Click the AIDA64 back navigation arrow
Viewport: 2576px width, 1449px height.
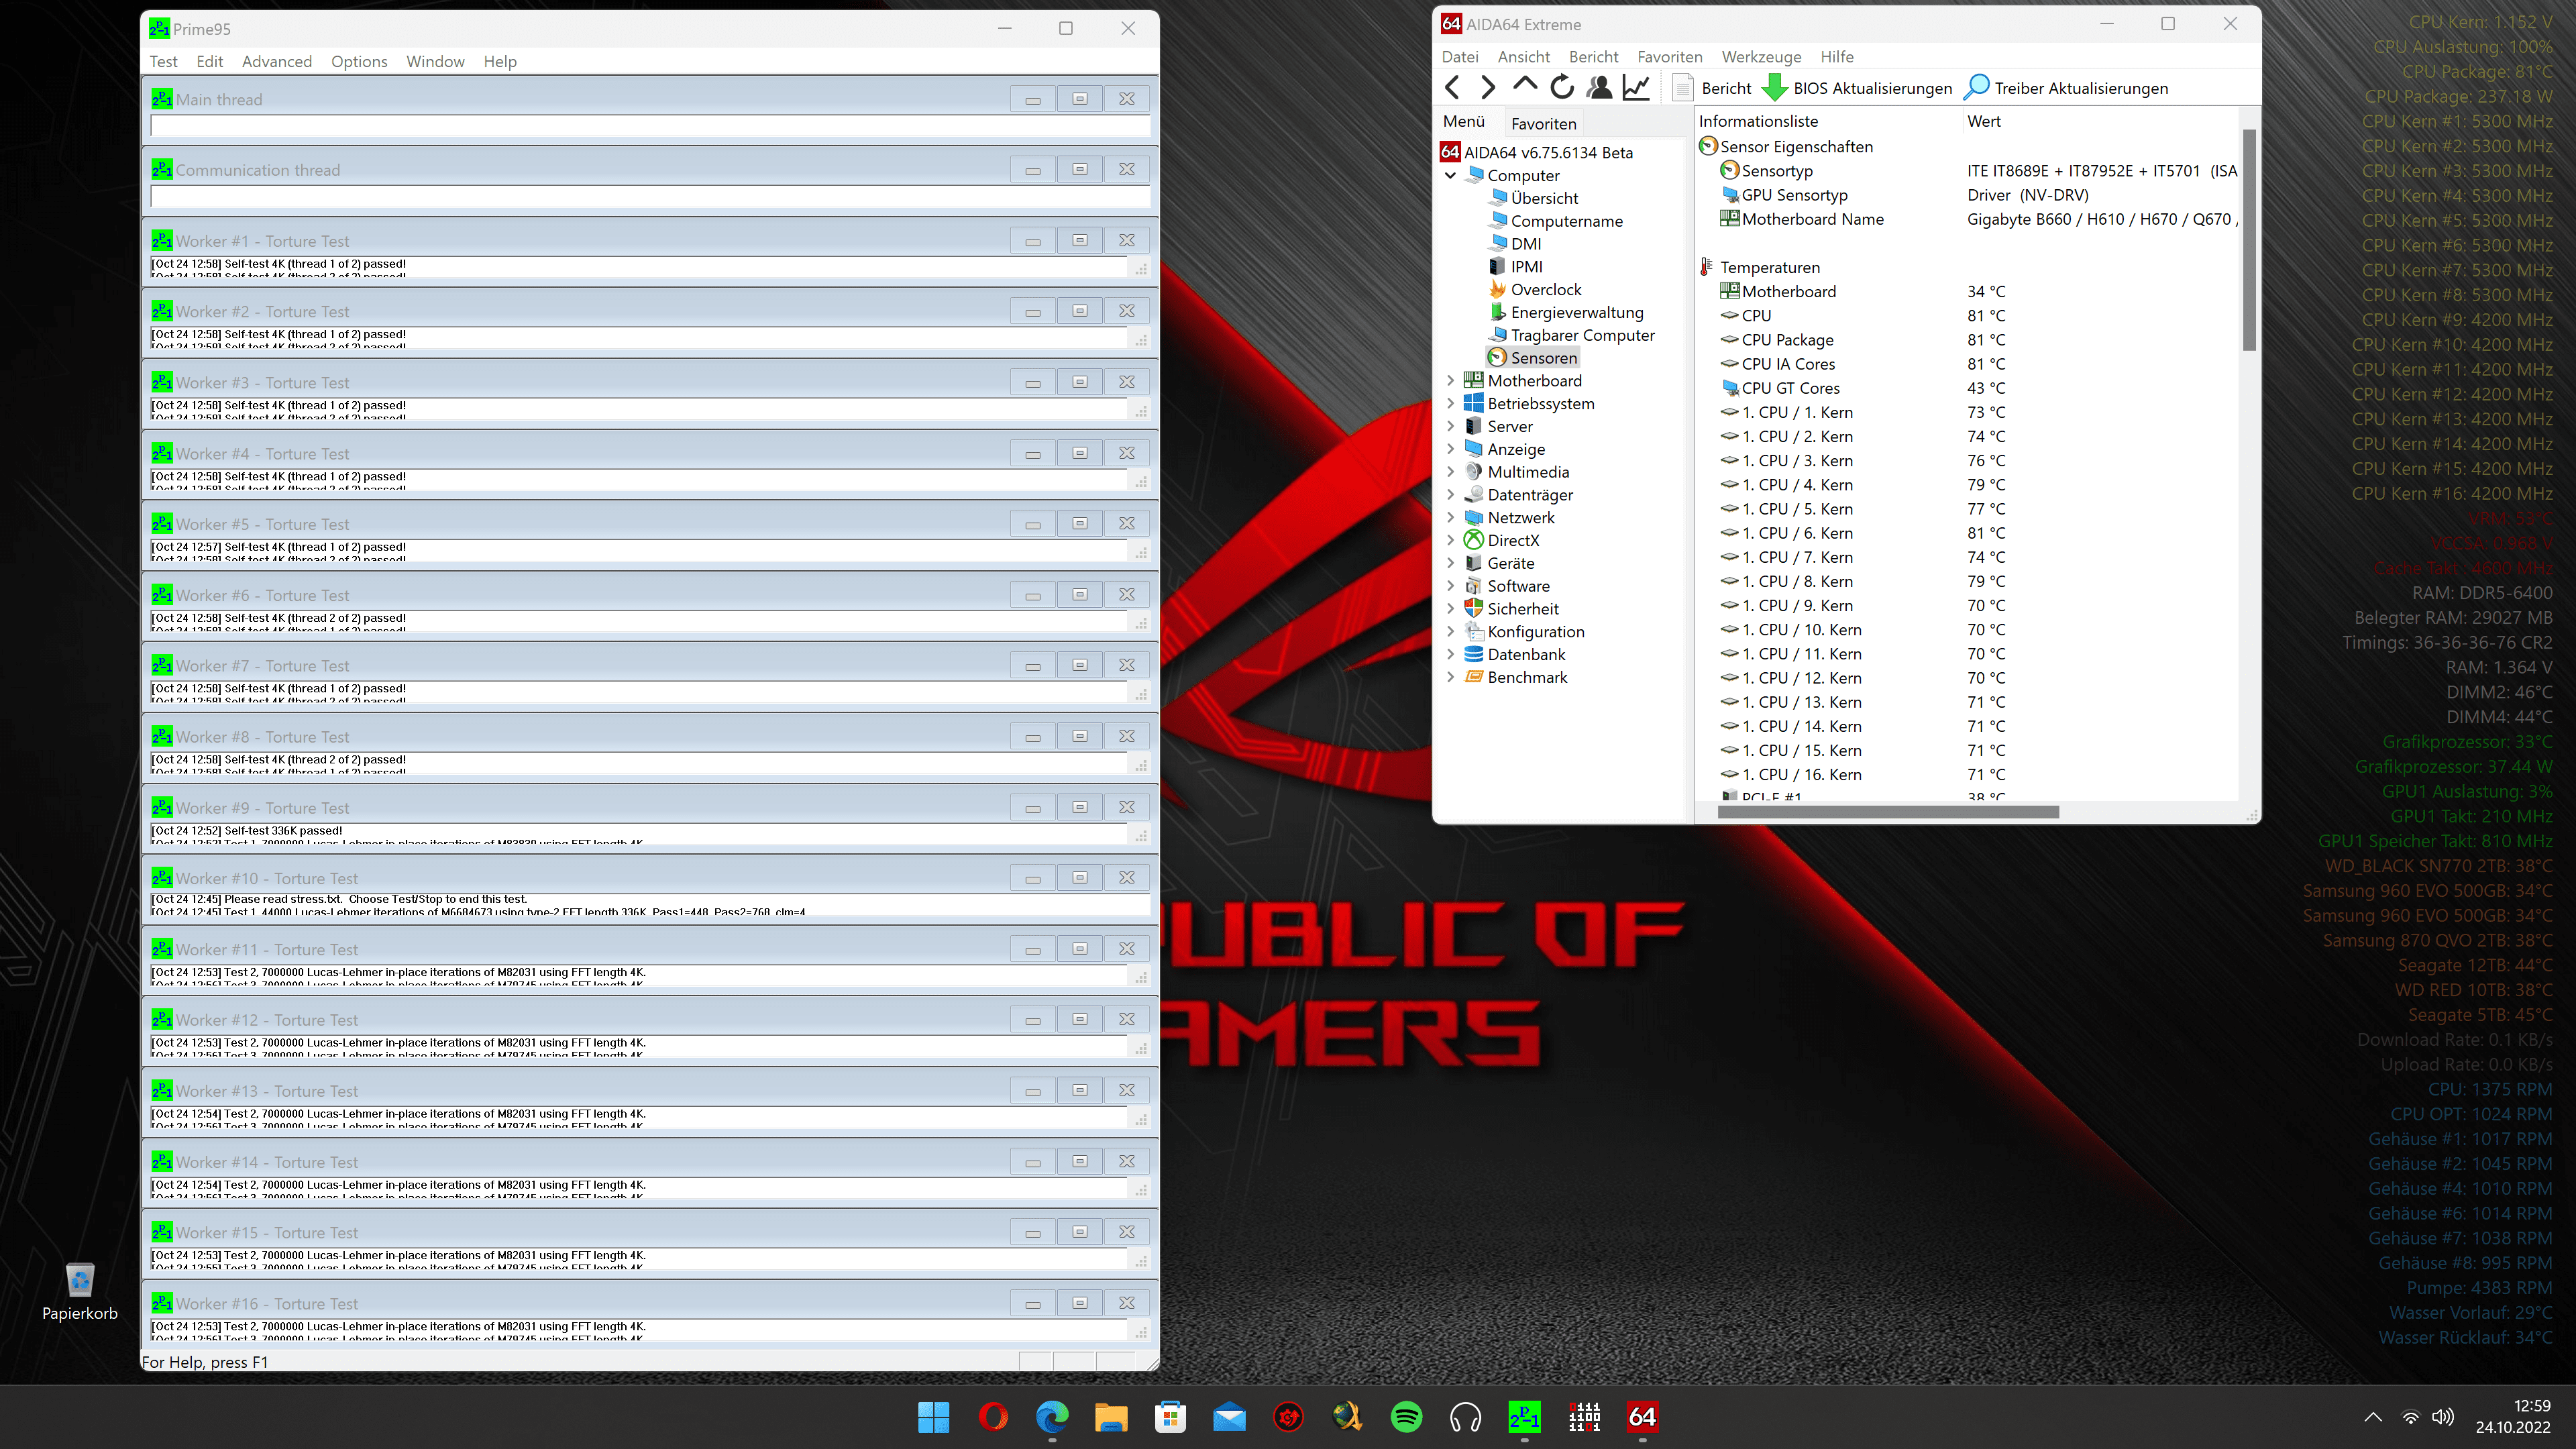[1452, 88]
